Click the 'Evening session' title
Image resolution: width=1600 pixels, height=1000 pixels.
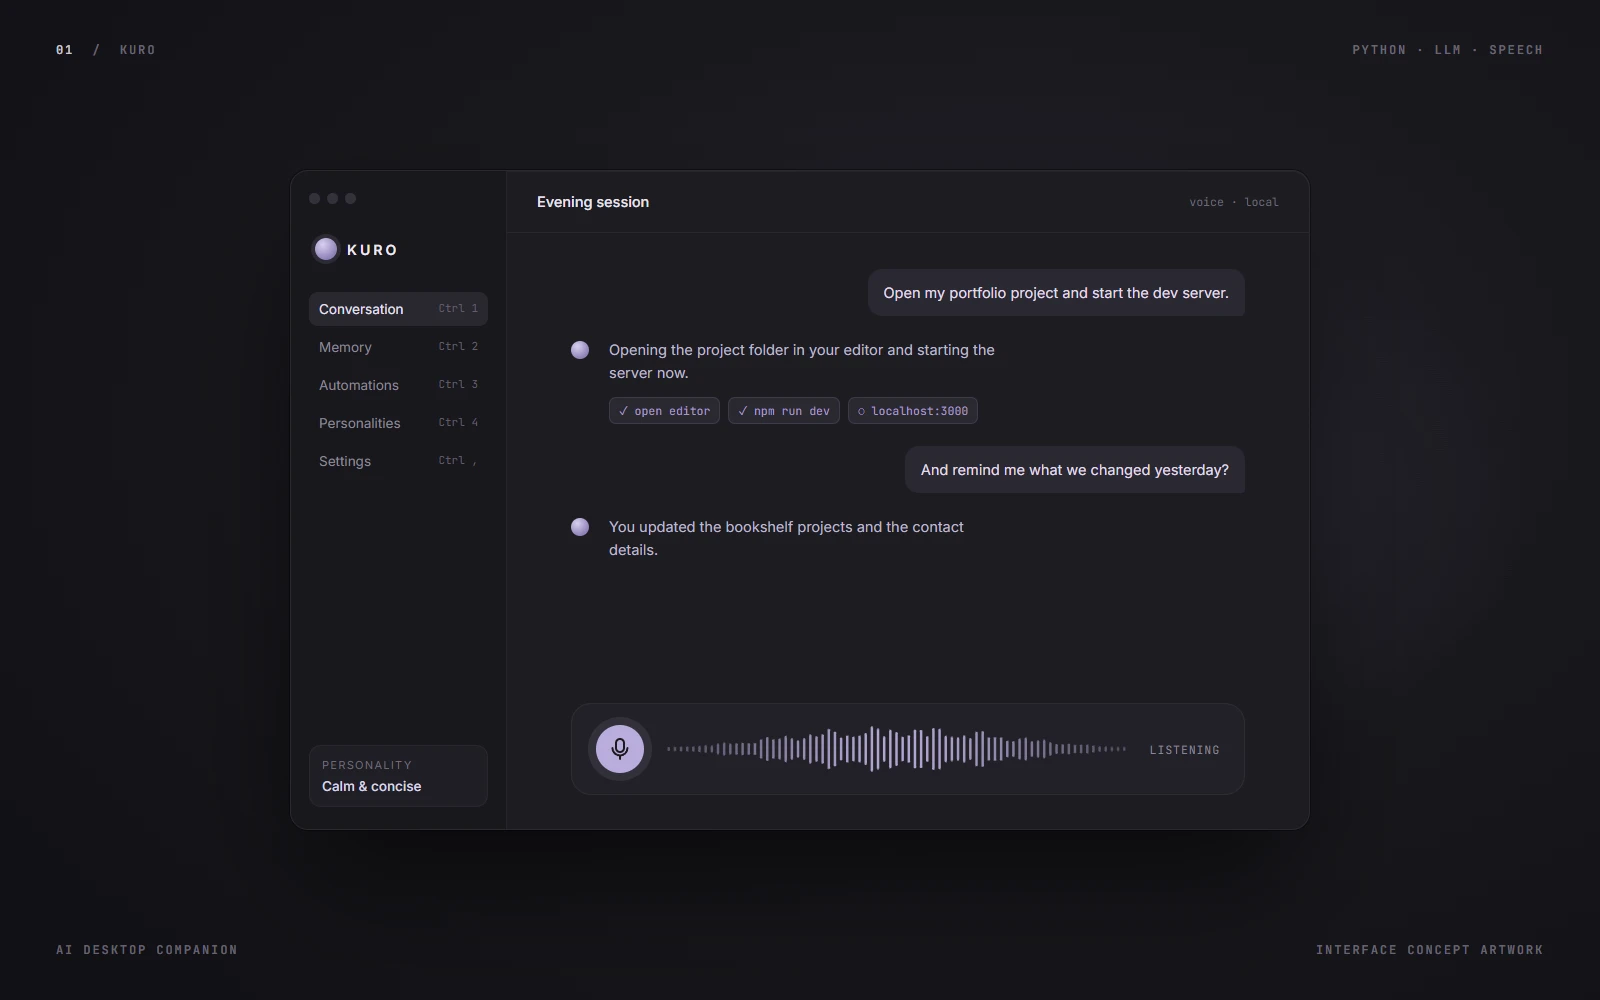(x=593, y=202)
